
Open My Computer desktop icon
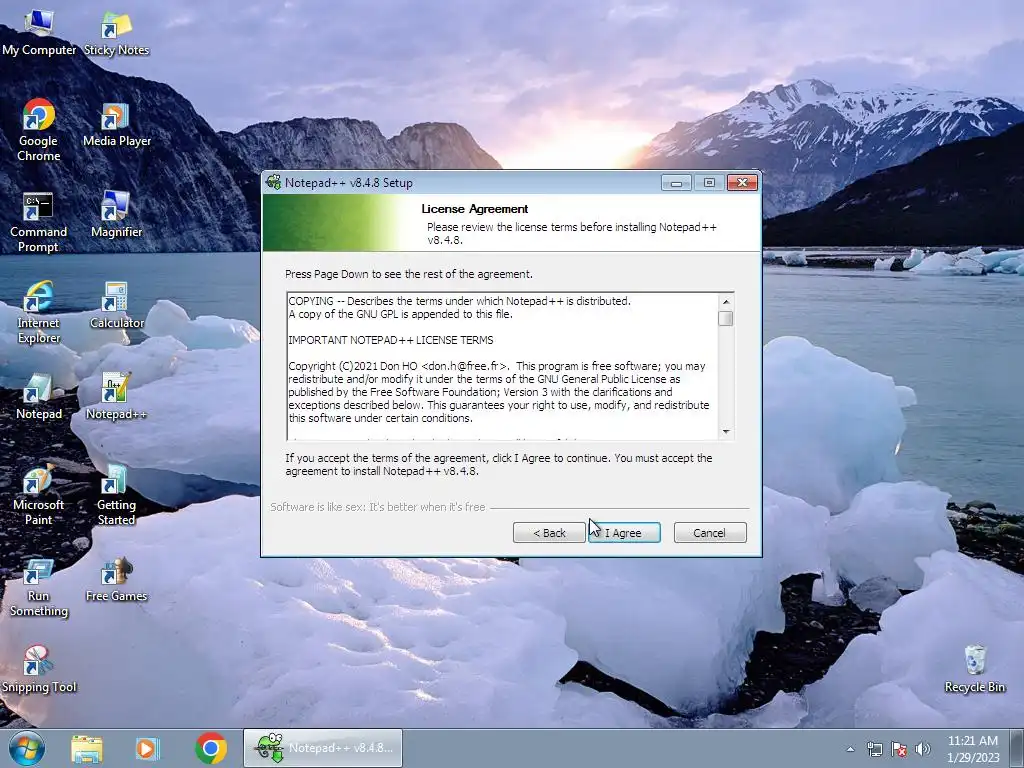39,33
